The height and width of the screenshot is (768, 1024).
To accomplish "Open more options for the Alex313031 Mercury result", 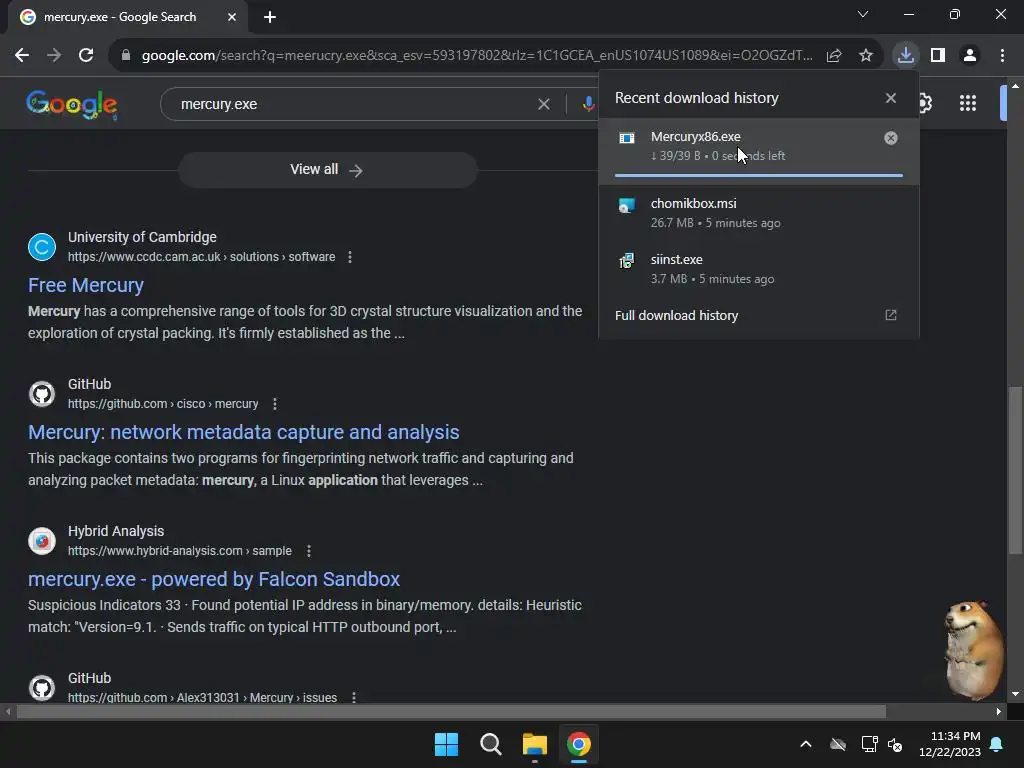I will click(354, 697).
